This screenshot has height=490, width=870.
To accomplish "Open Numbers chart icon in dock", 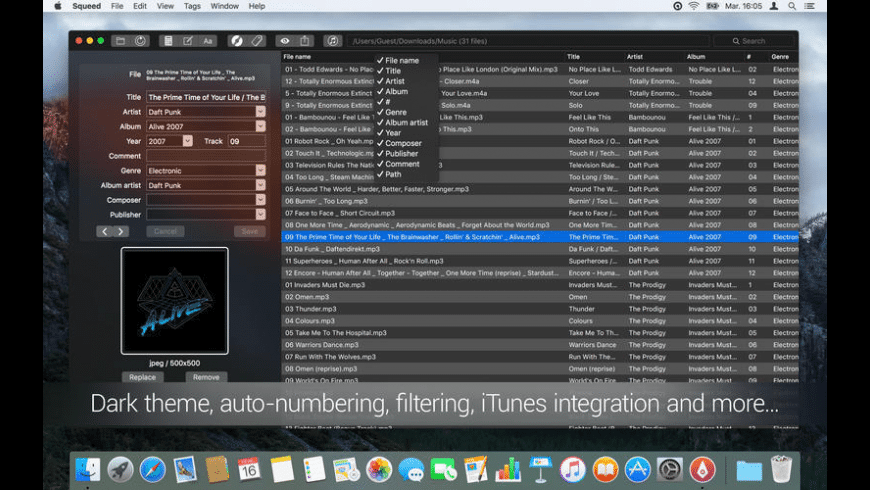I will pos(508,469).
